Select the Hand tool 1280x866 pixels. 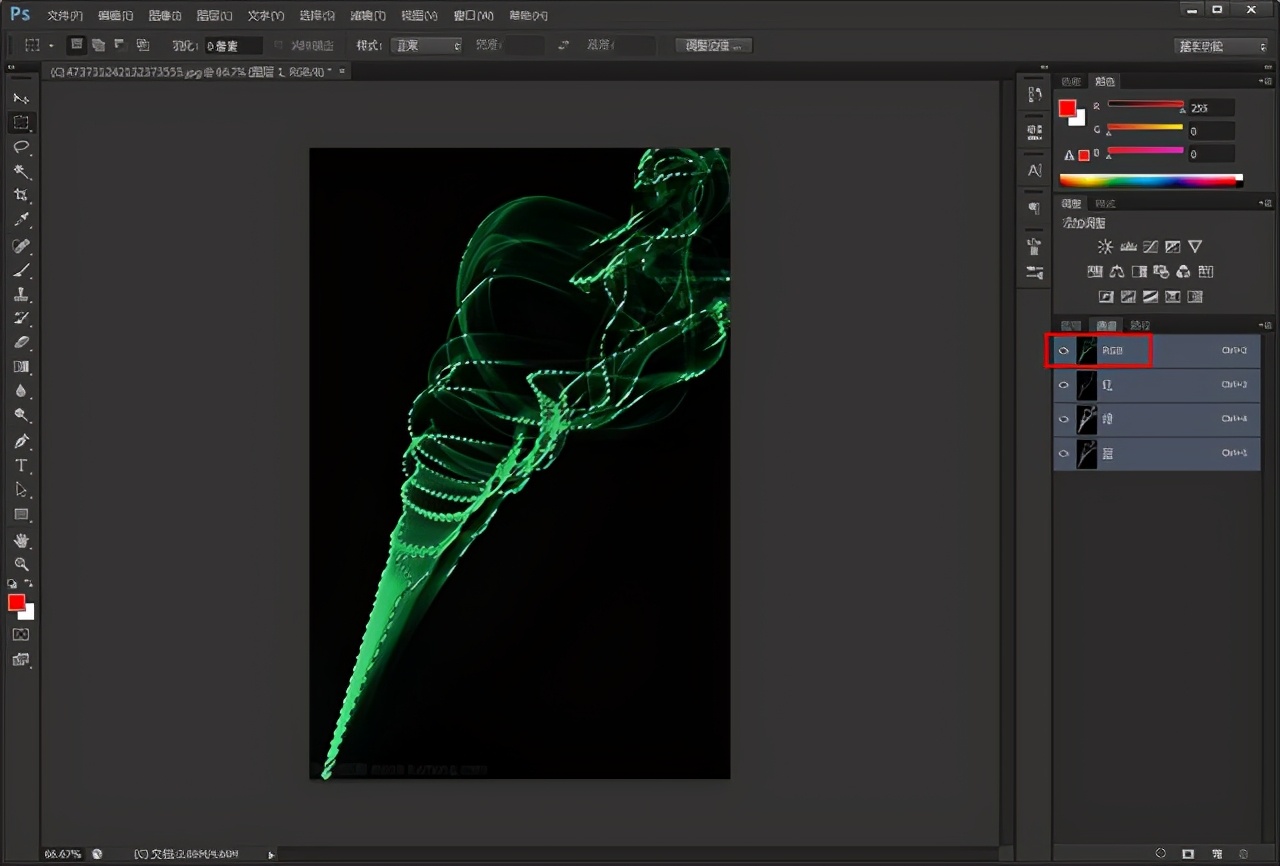21,540
